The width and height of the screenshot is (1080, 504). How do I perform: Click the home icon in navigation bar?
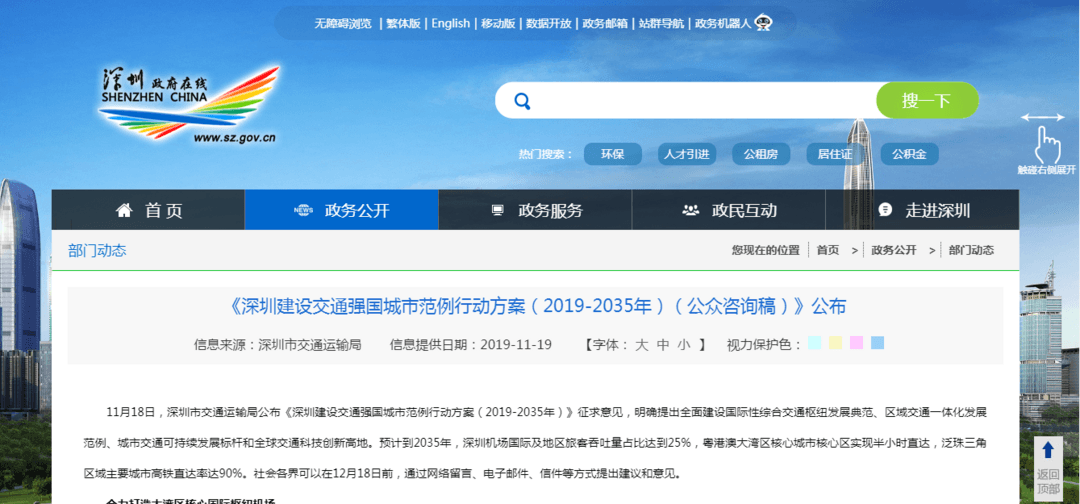[x=124, y=210]
